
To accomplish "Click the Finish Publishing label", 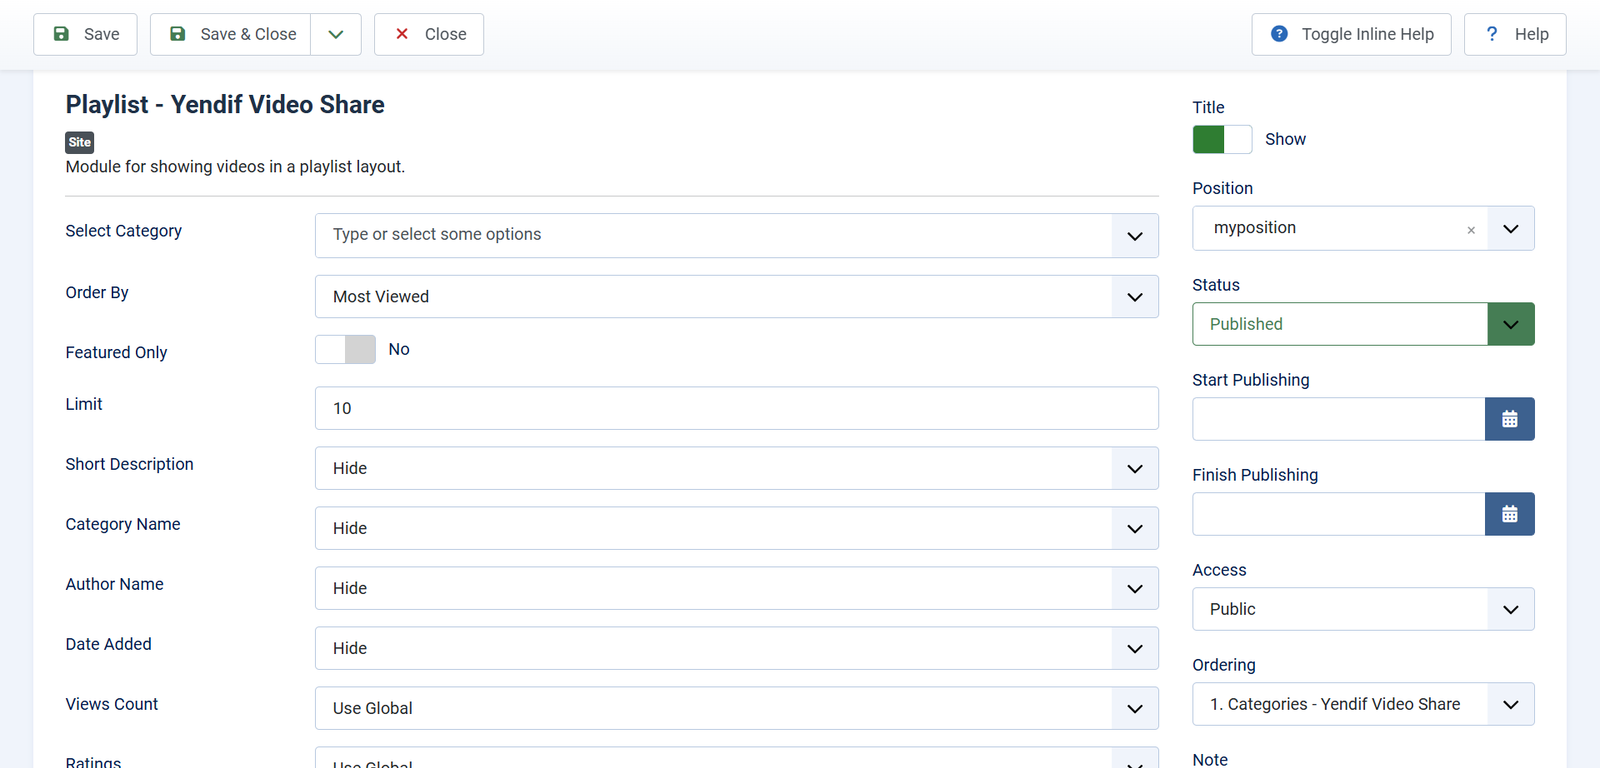I will (x=1255, y=475).
